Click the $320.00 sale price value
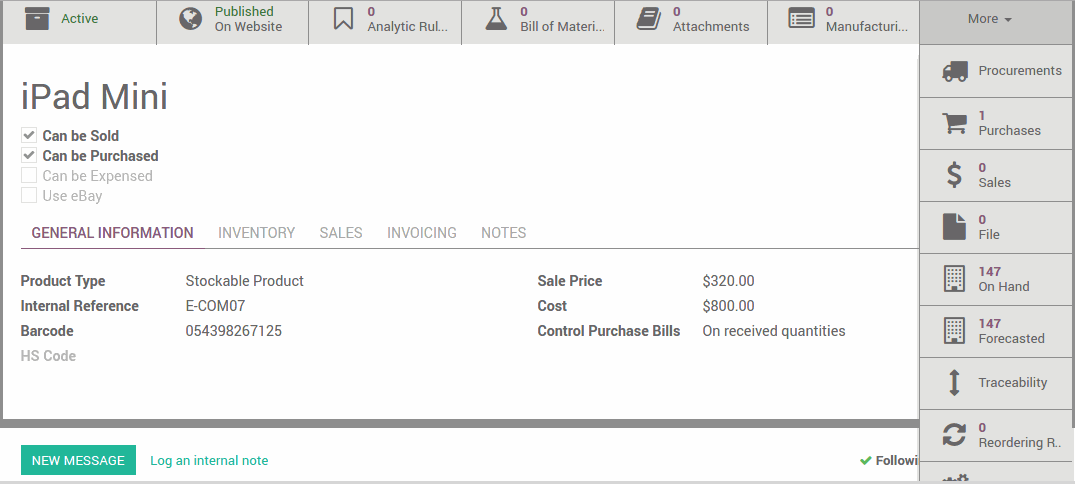This screenshot has height=484, width=1075. pyautogui.click(x=728, y=281)
